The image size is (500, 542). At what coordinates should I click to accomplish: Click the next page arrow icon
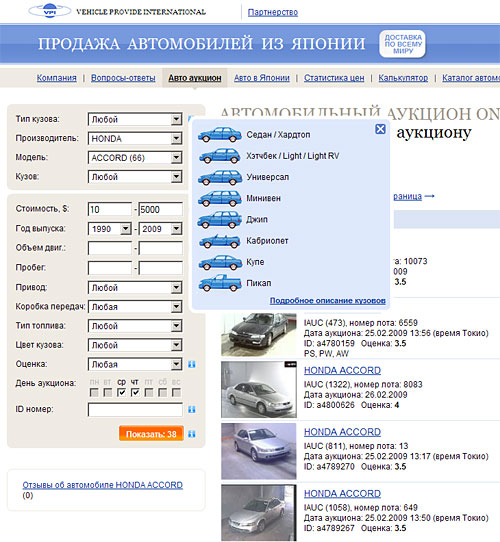tap(429, 196)
